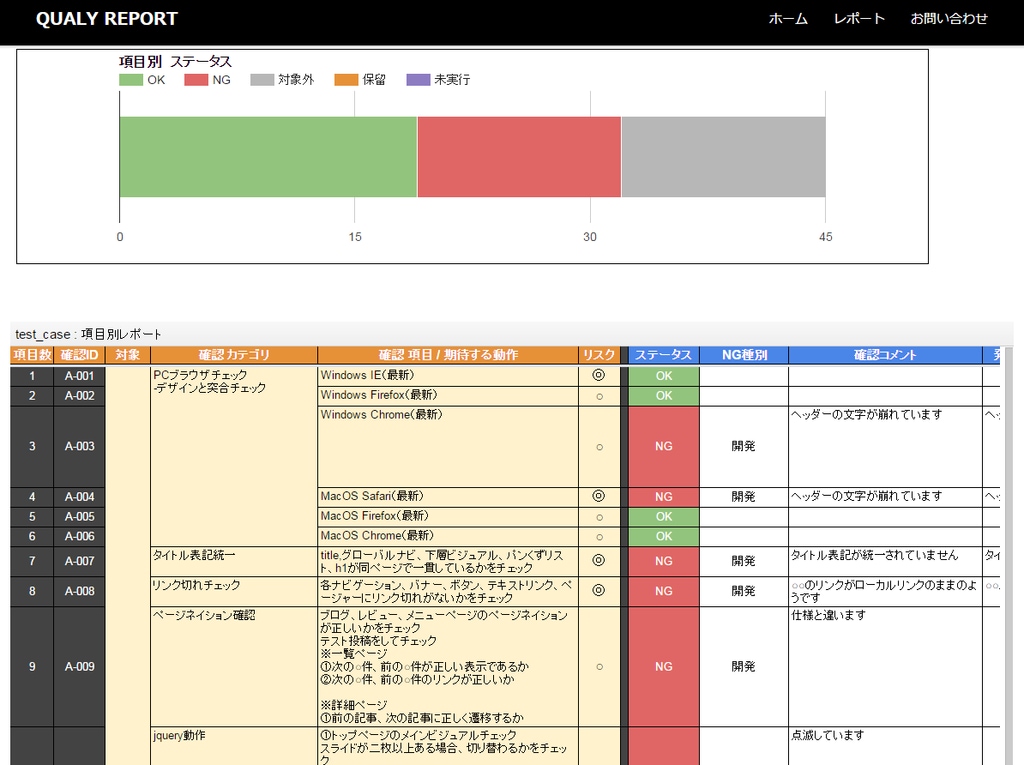1024x765 pixels.
Task: Click comment タイトル表記が統一されていません
Action: click(x=874, y=555)
